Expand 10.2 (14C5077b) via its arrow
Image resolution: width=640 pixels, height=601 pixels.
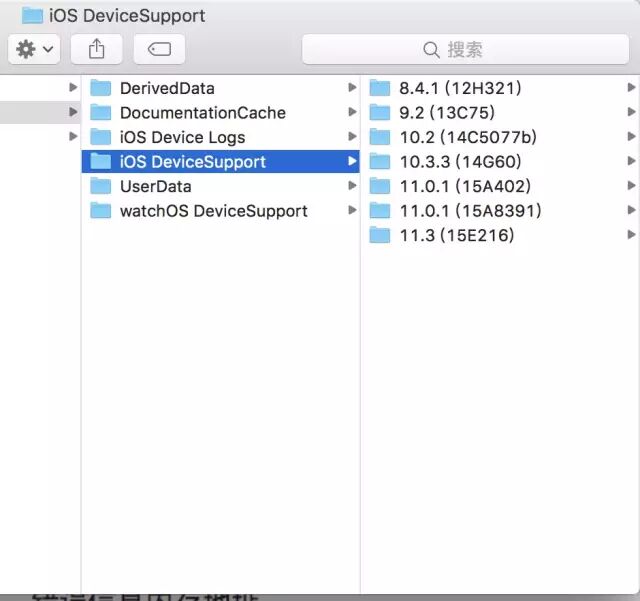[631, 136]
